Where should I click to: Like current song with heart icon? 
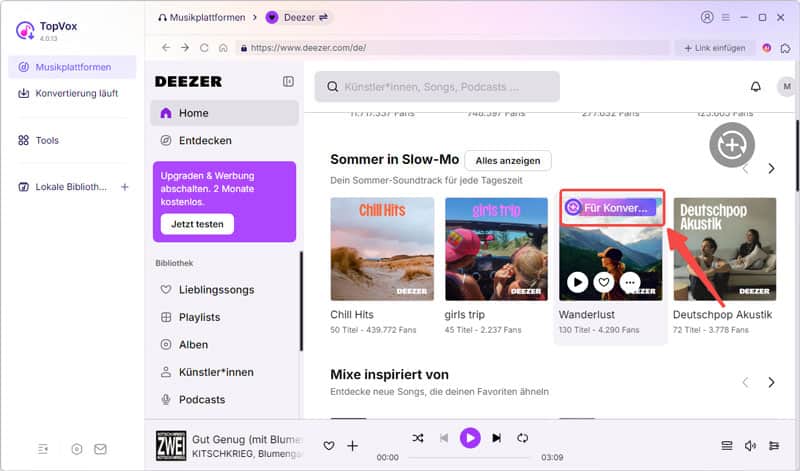click(x=329, y=446)
